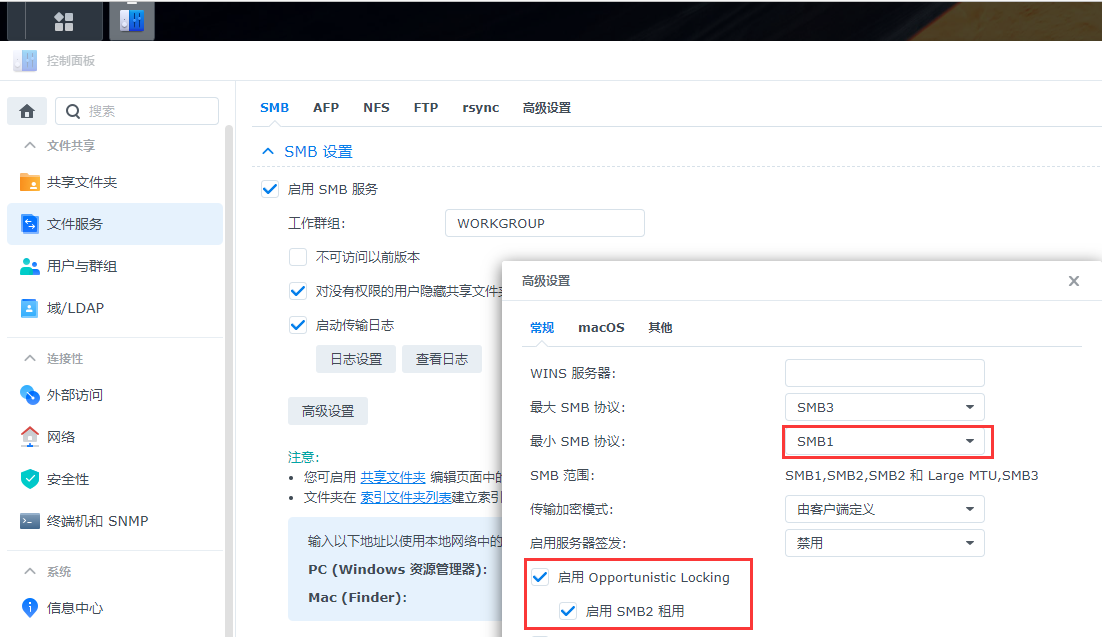Click the 日志设置 button
The width and height of the screenshot is (1102, 637).
tap(356, 359)
